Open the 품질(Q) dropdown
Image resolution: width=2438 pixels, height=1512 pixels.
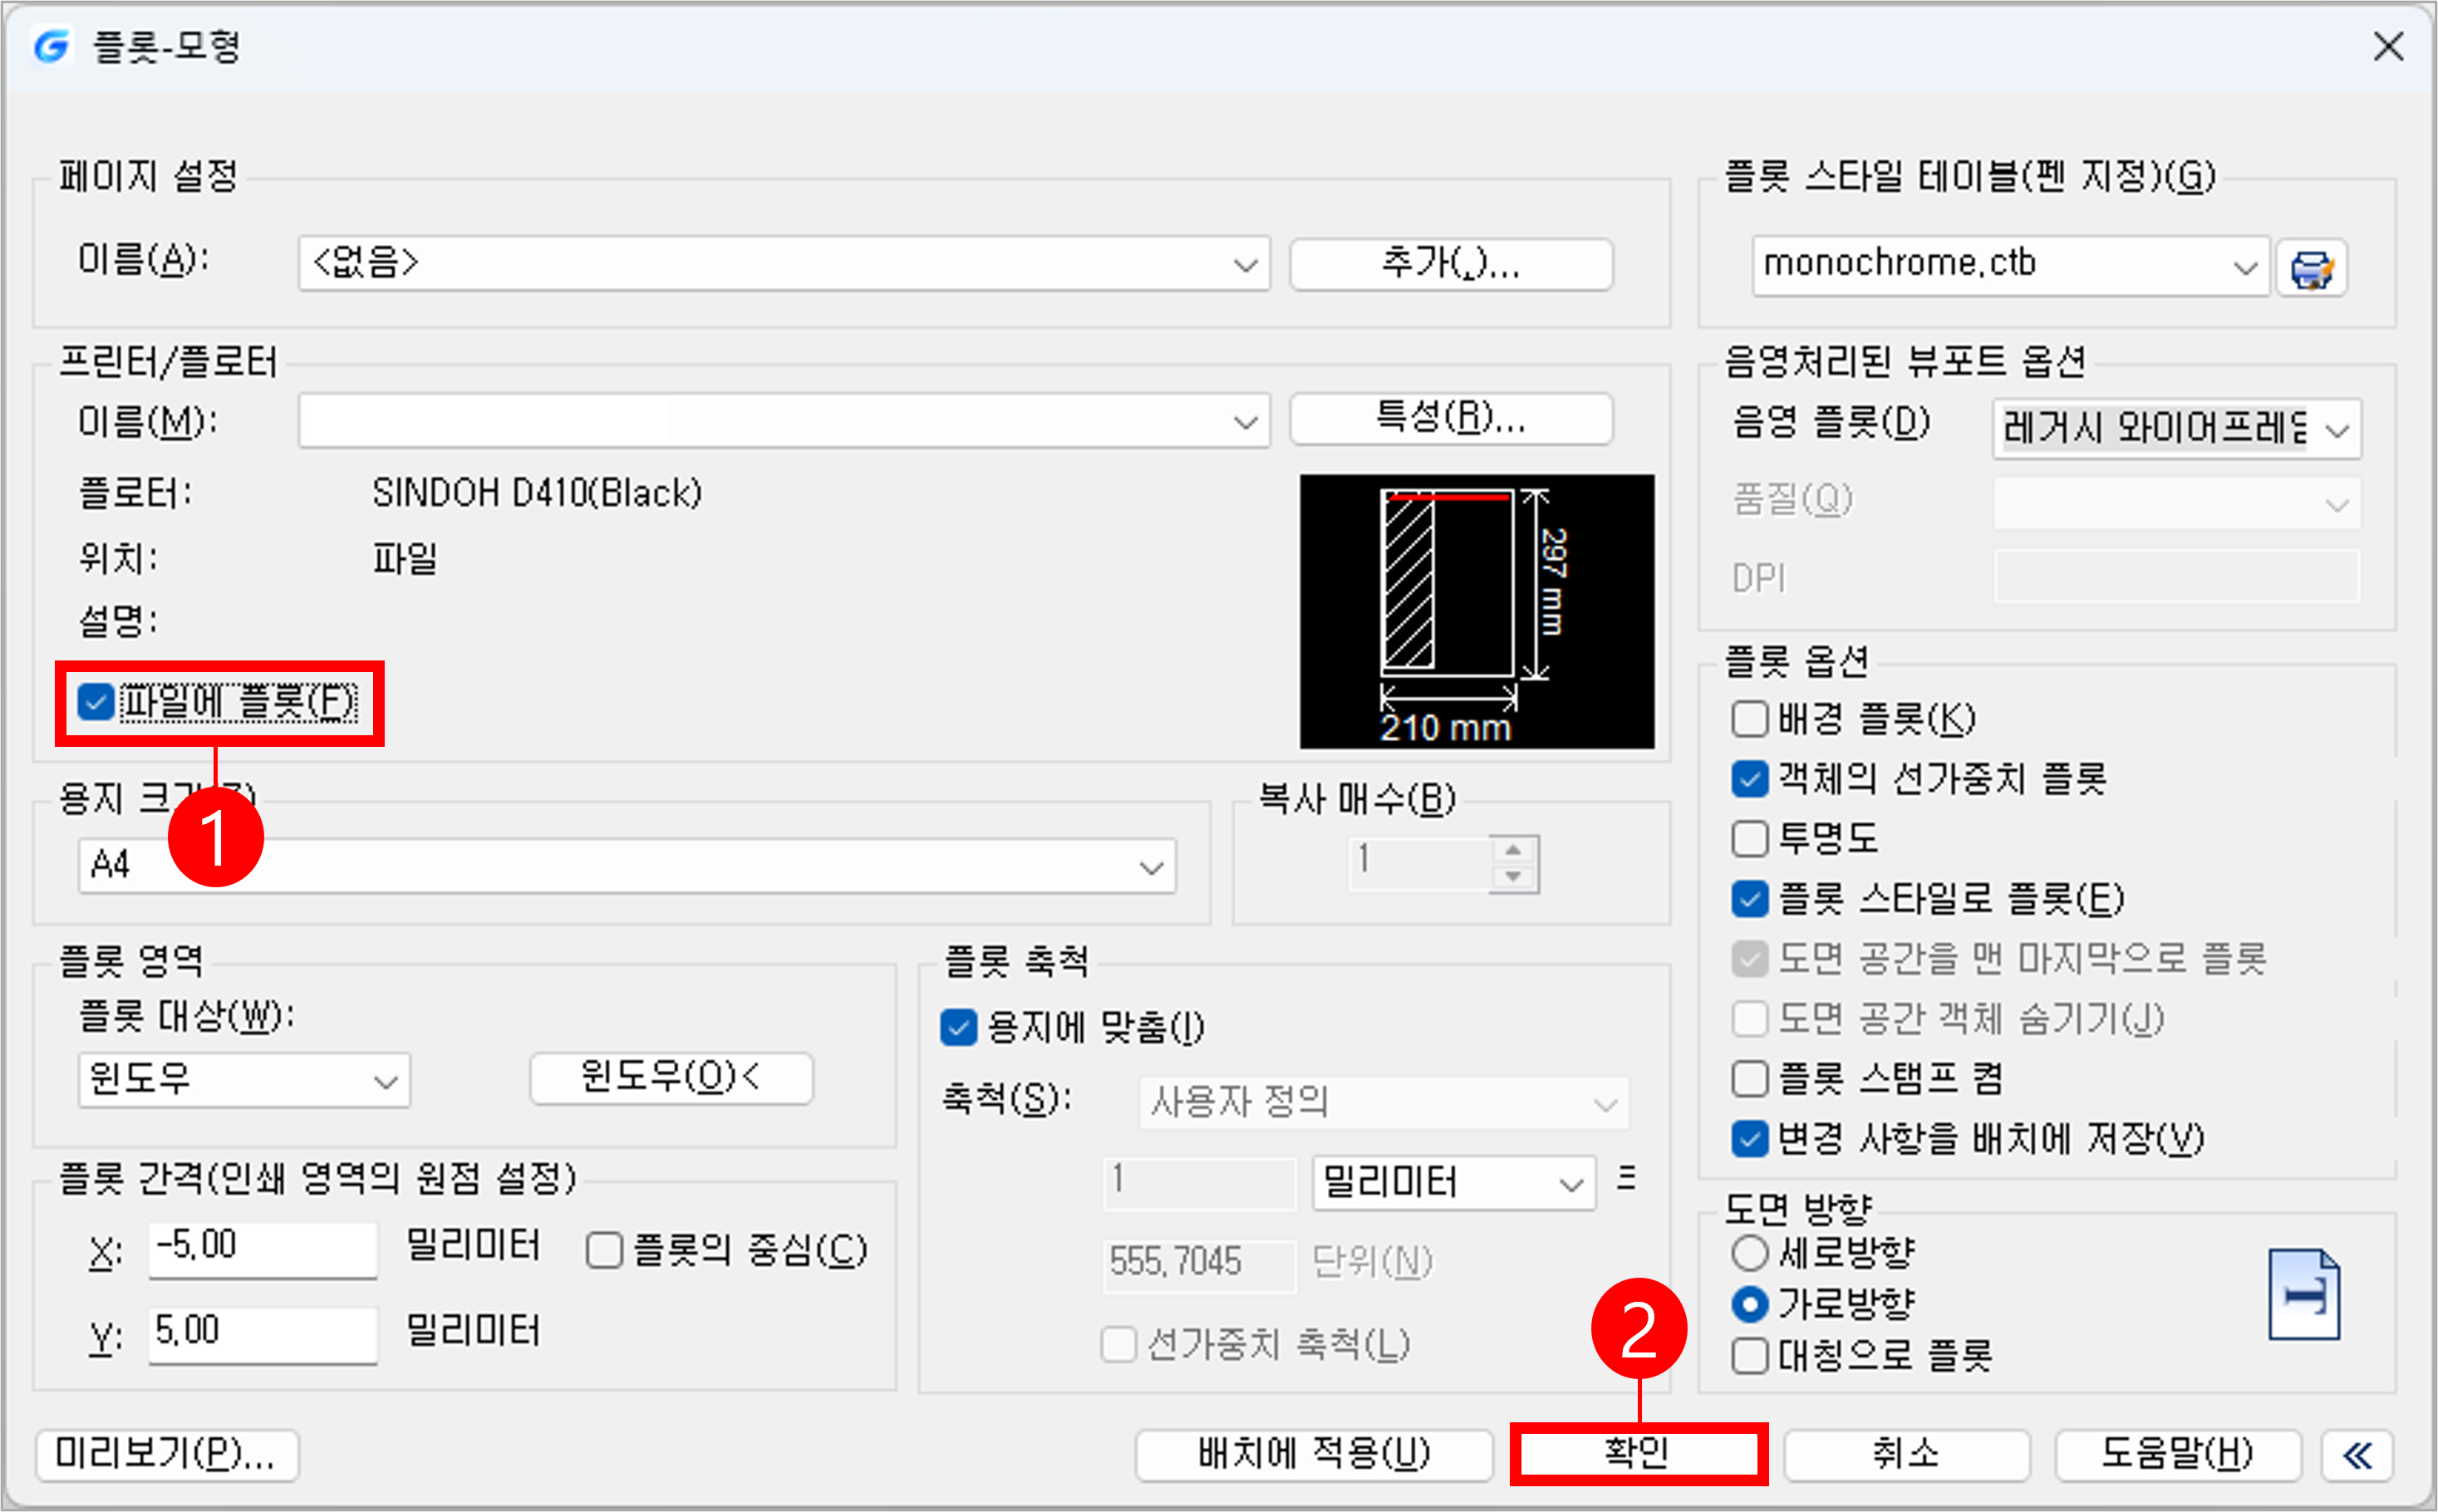(2177, 504)
